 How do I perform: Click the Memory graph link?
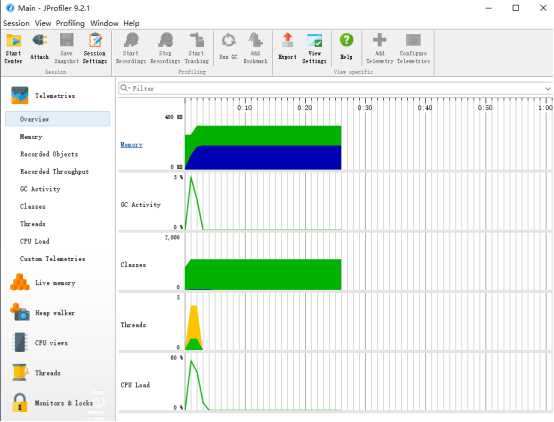131,145
